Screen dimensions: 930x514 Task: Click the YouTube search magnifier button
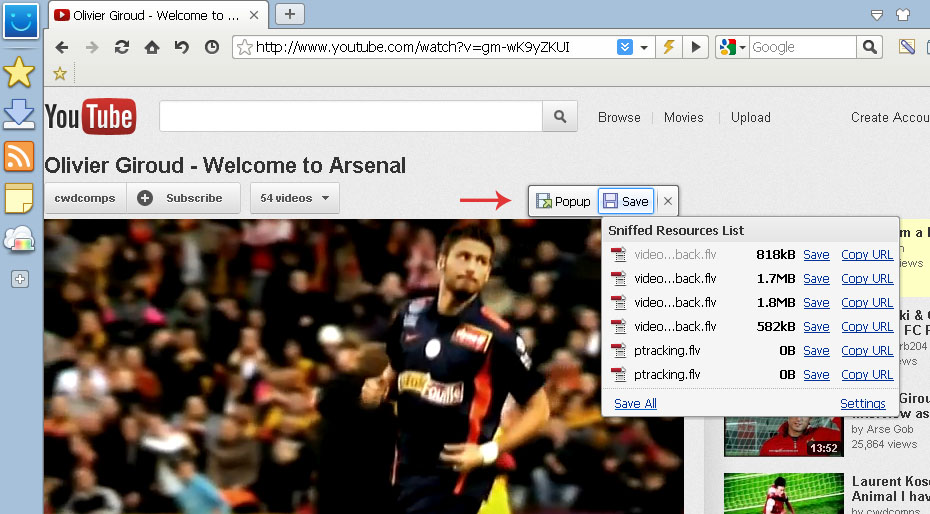click(x=560, y=117)
